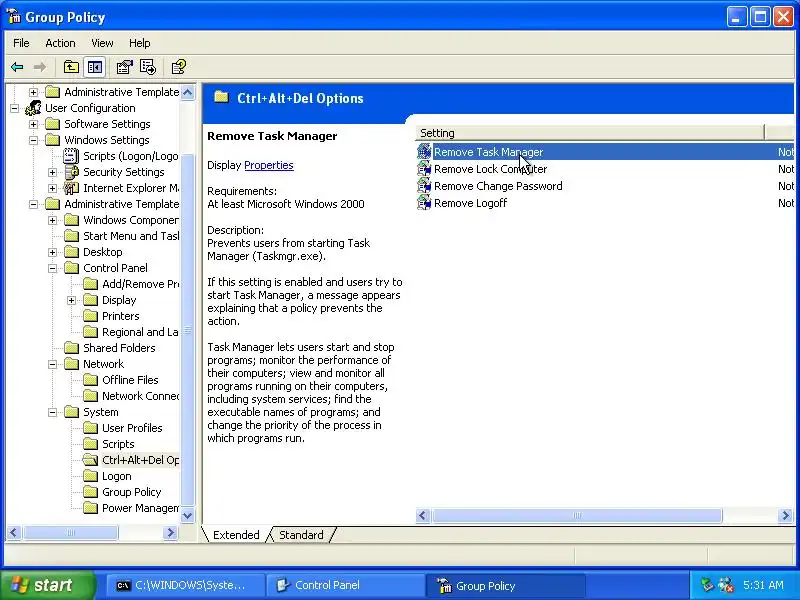
Task: Open the View menu
Action: click(102, 43)
